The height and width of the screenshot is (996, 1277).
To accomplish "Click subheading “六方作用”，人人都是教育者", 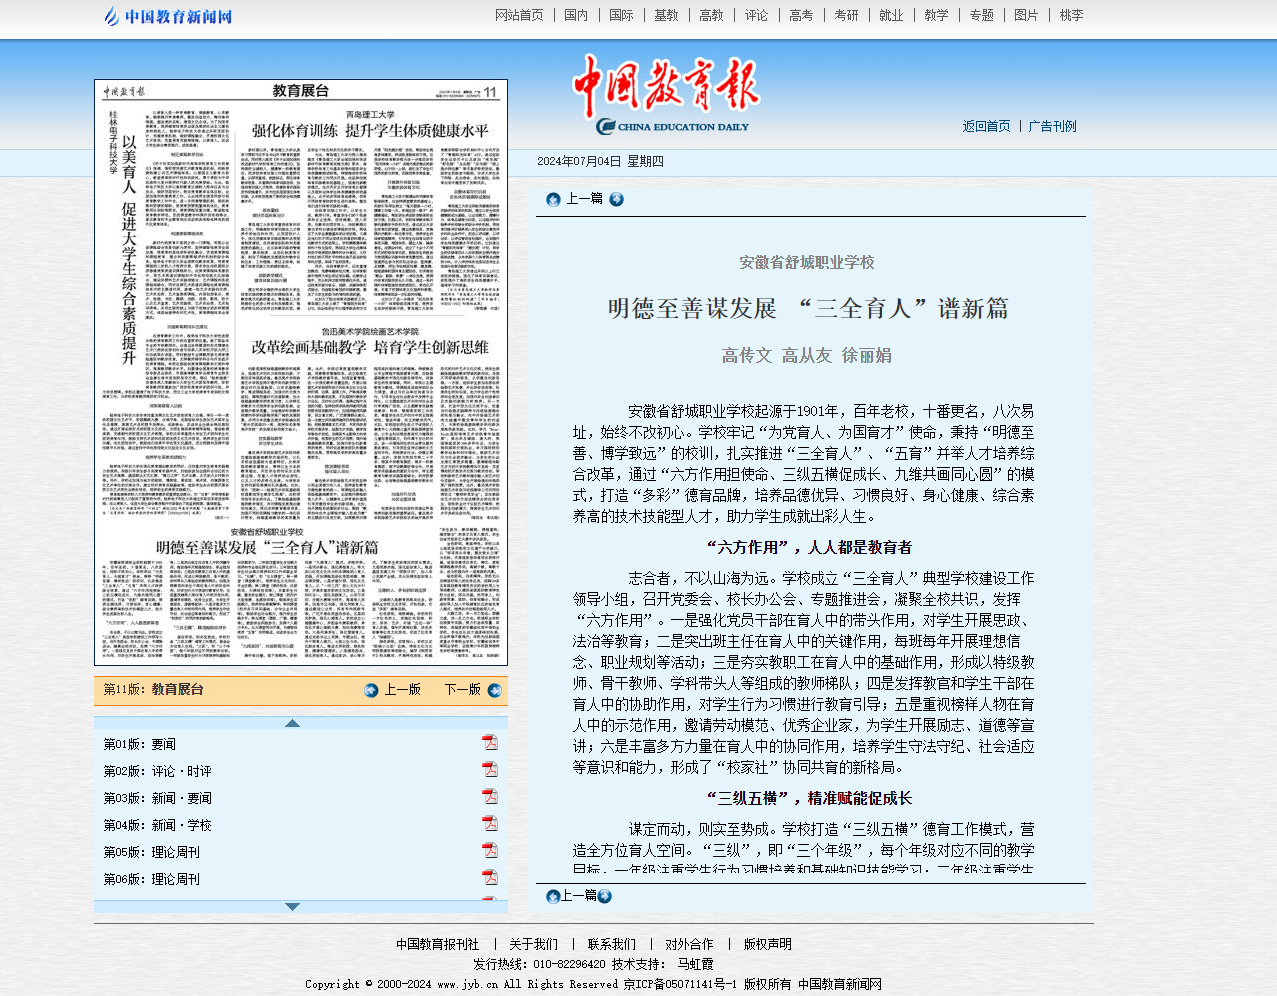I will [x=809, y=547].
